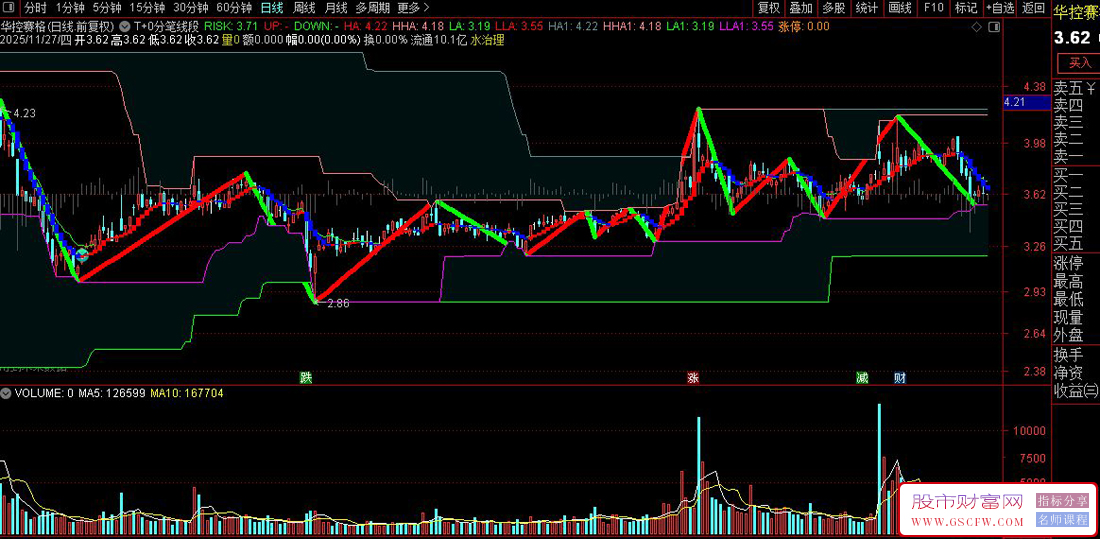
Task: Toggle the left sidebar panel icon
Action: coord(8,8)
